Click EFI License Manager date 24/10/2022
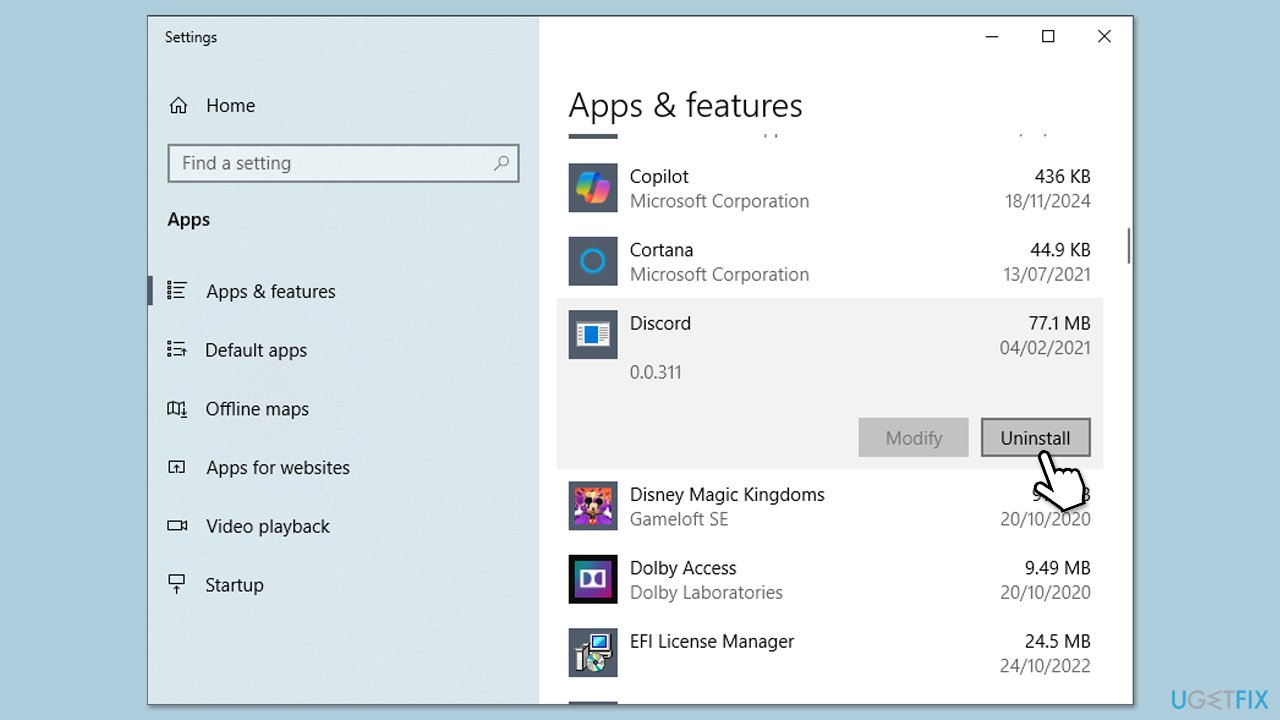The width and height of the screenshot is (1280, 720). point(1045,666)
